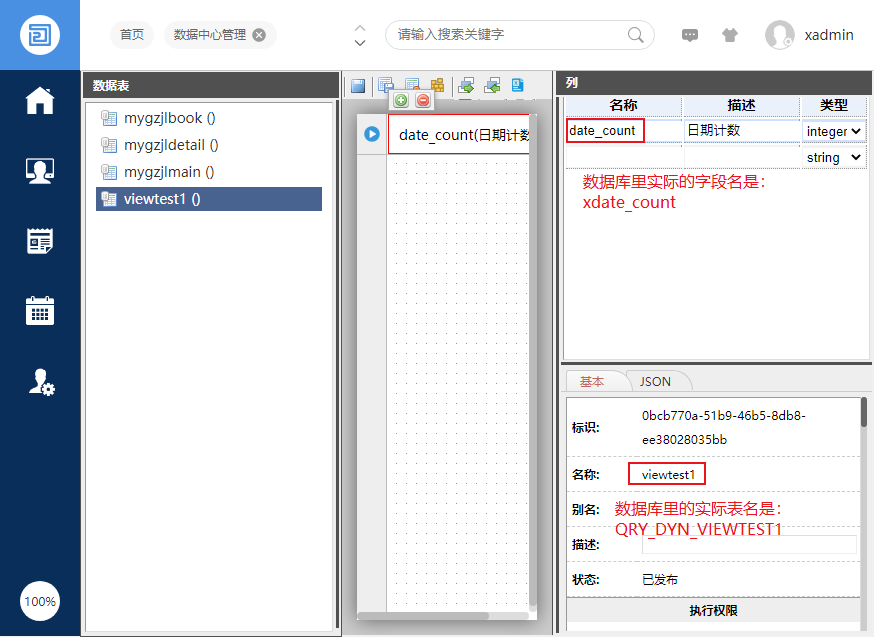Screen dimensions: 874x637
Task: Click the red minus icon to remove a column
Action: pos(422,100)
